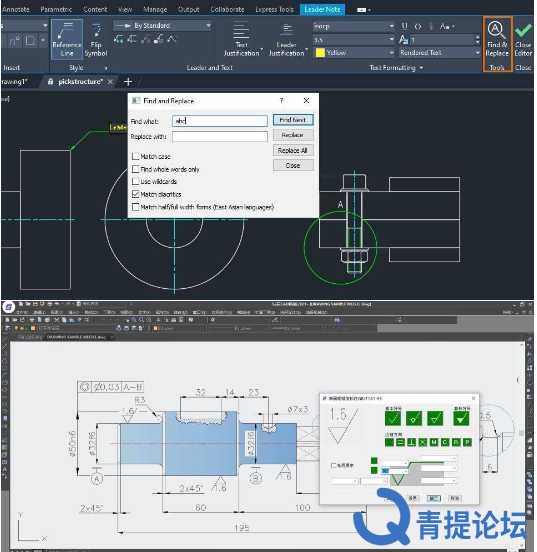537x552 pixels.
Task: Open the Express Tools ribbon tab
Action: pos(274,10)
